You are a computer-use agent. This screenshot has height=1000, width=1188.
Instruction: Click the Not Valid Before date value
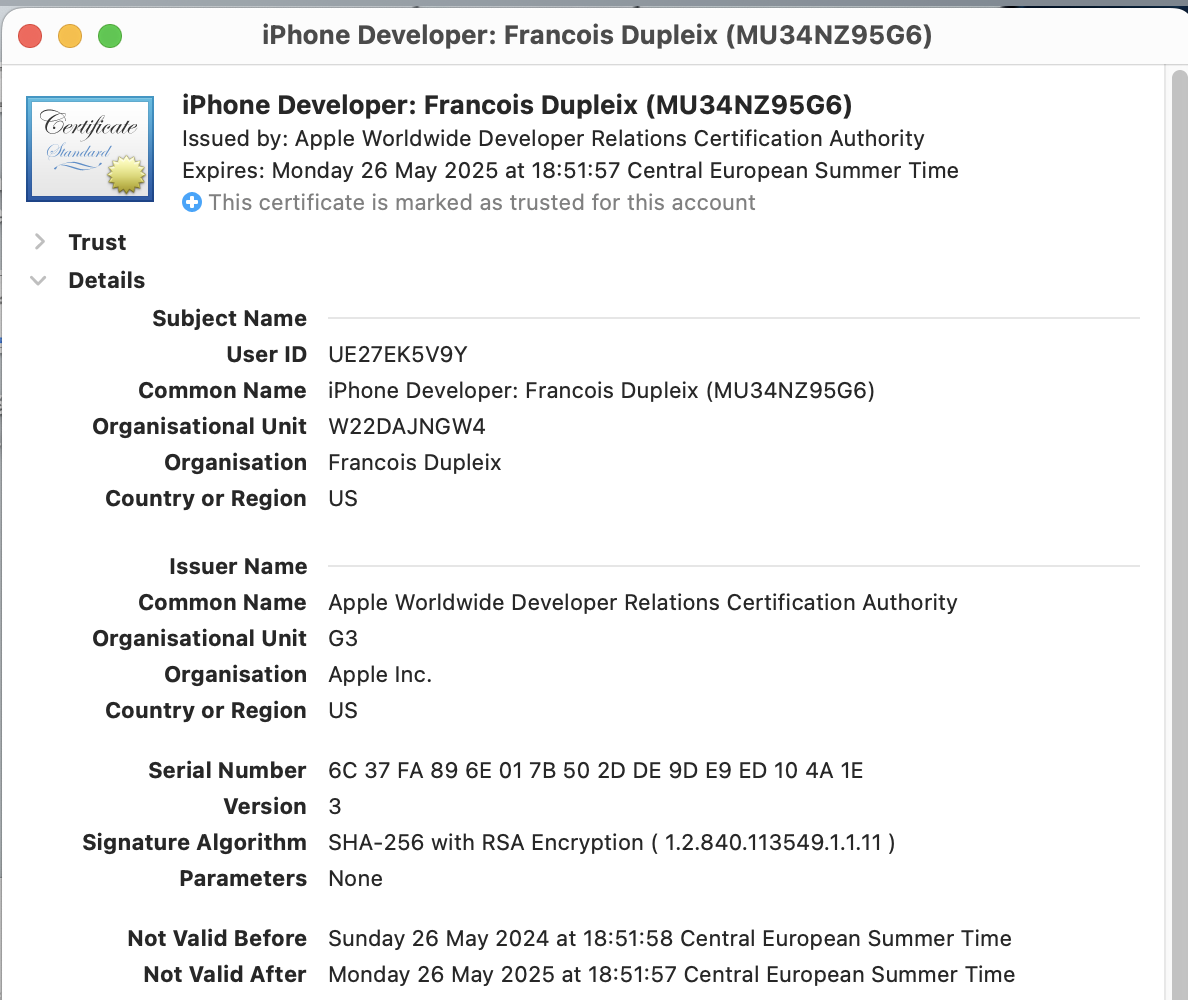click(x=670, y=938)
